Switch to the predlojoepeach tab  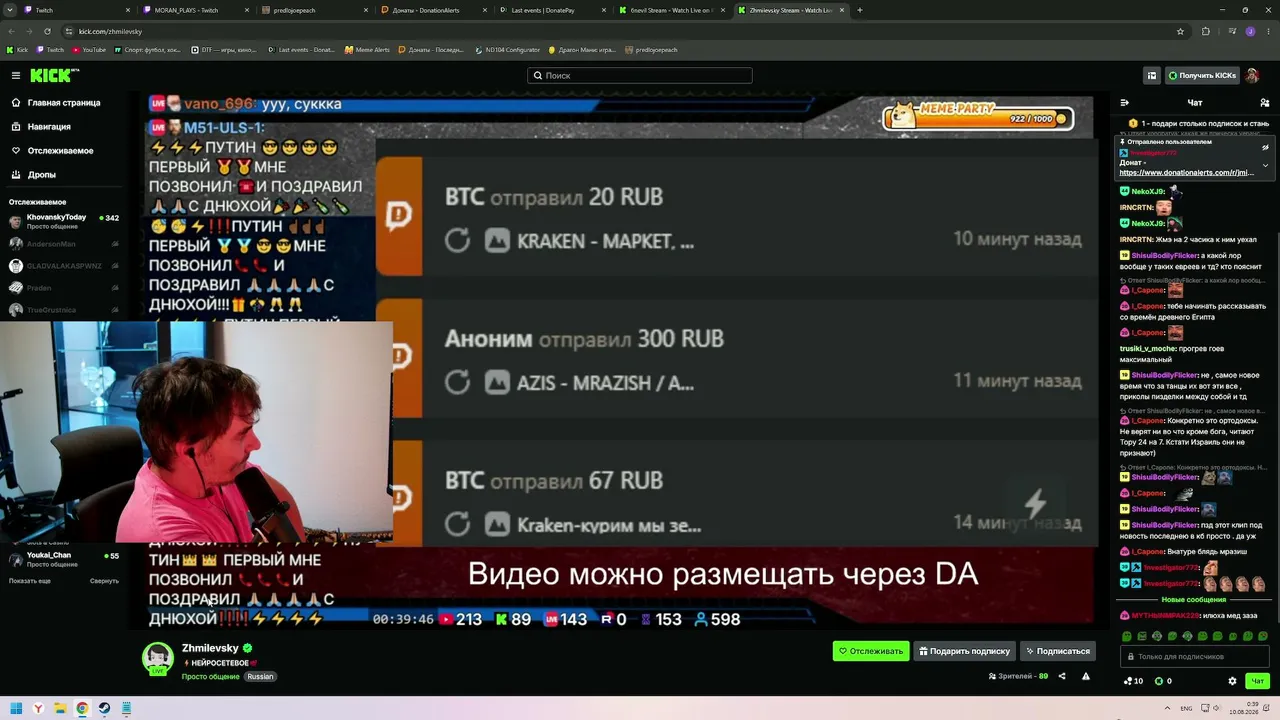[x=314, y=10]
